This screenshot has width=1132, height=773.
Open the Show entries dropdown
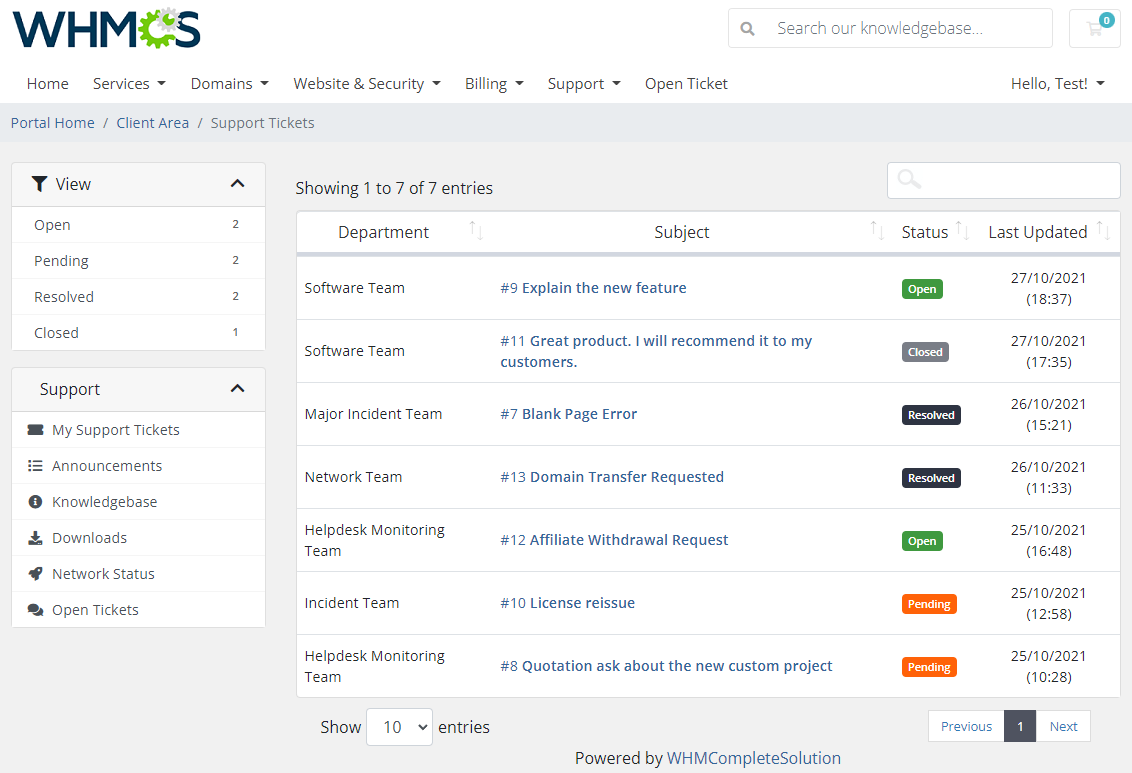pyautogui.click(x=399, y=727)
